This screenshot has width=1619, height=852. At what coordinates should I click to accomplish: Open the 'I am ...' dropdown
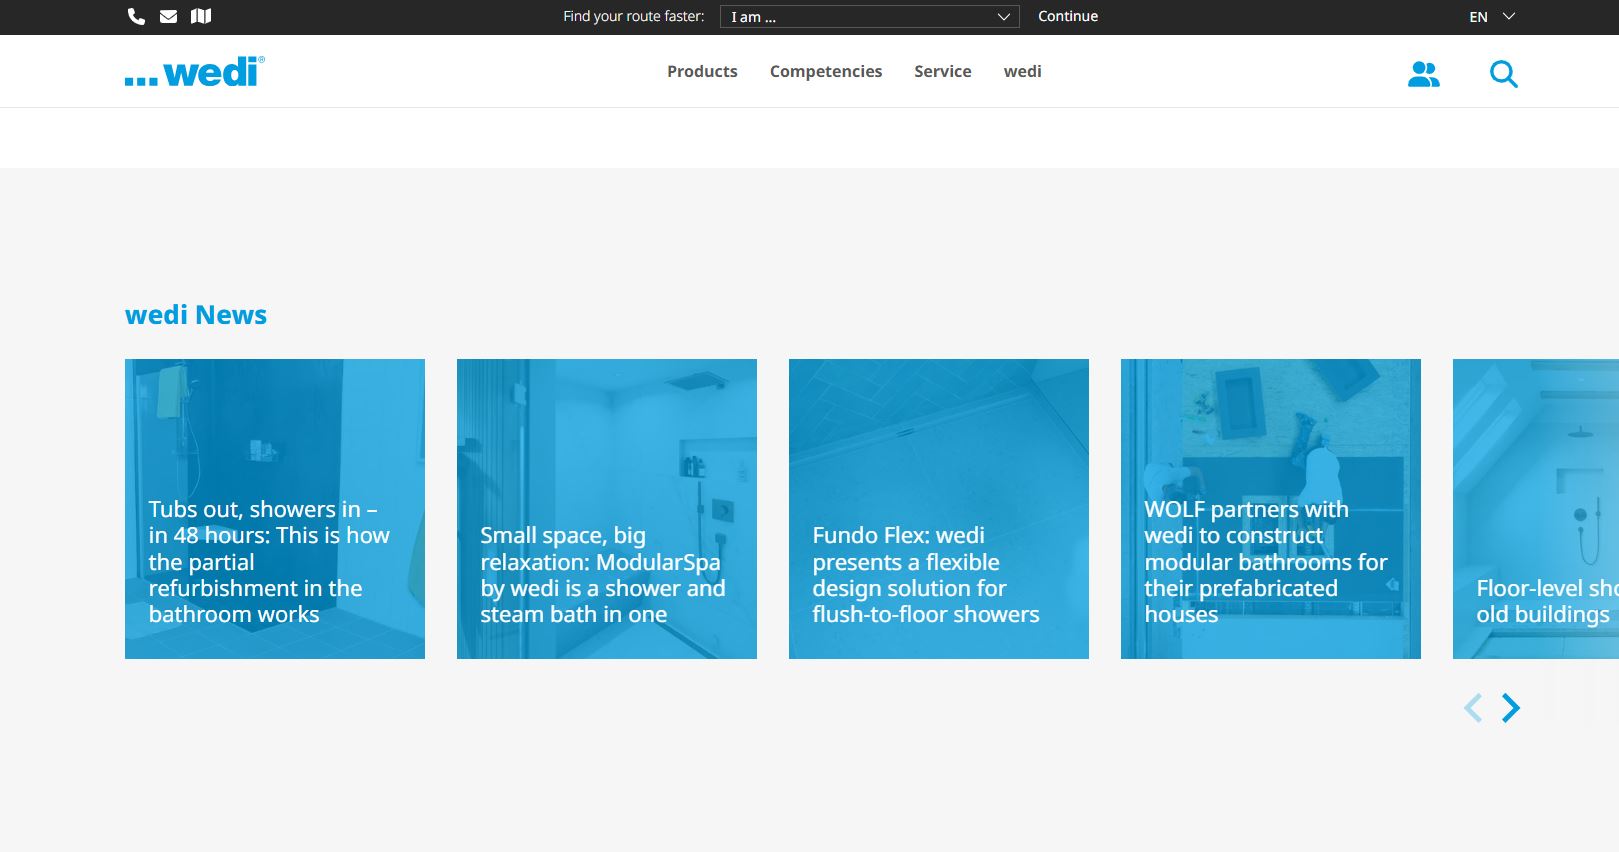tap(870, 17)
